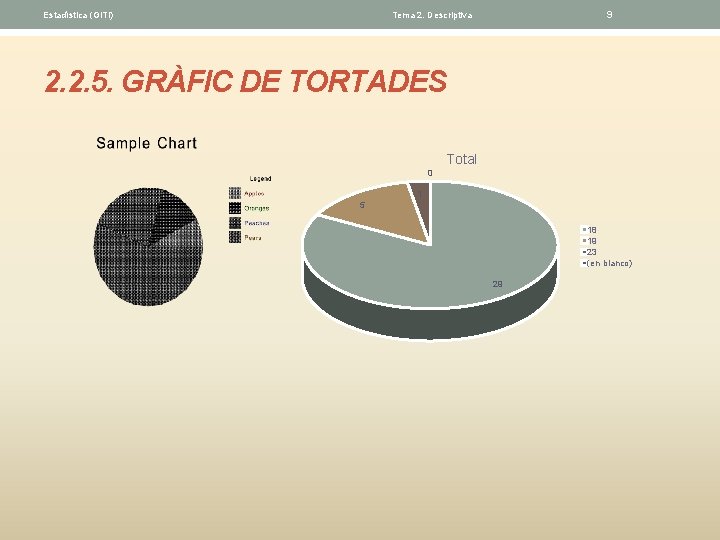Click the "Legend" heading
The image size is (720, 540).
pyautogui.click(x=260, y=179)
